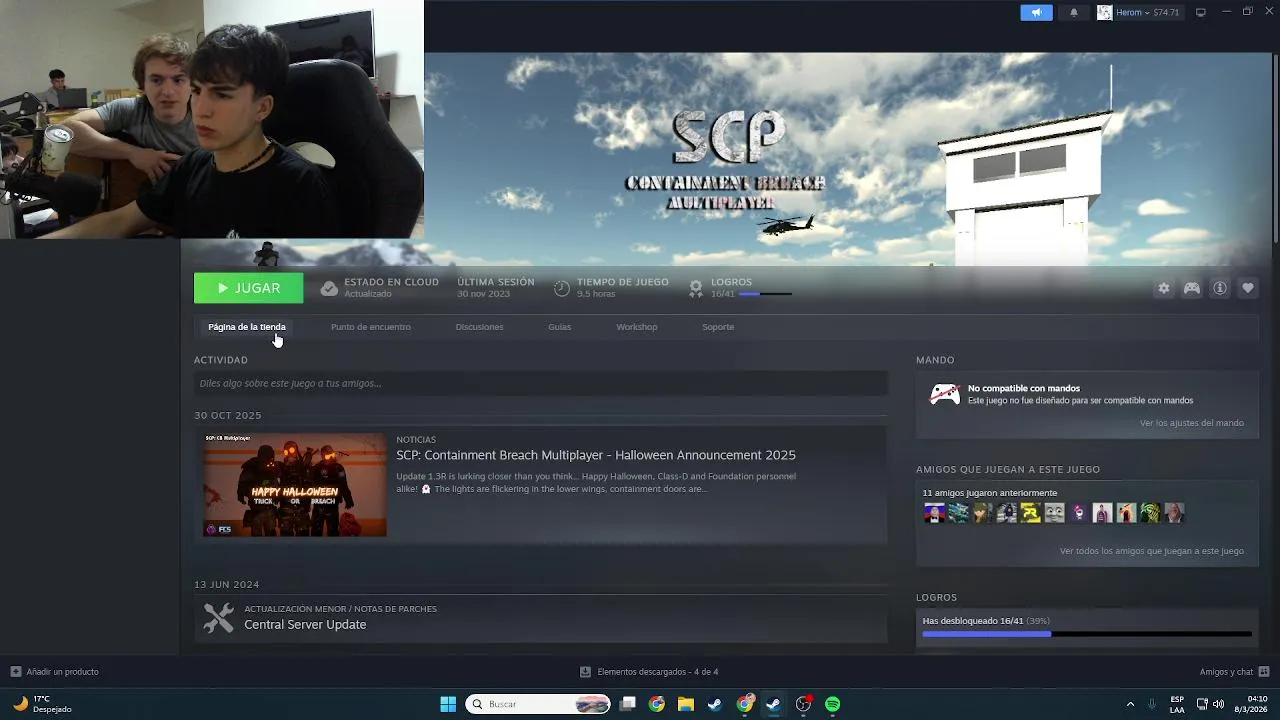Click the ÚLTIMA SESIÓN 30 nov 2023 text
The height and width of the screenshot is (720, 1280).
coord(495,288)
